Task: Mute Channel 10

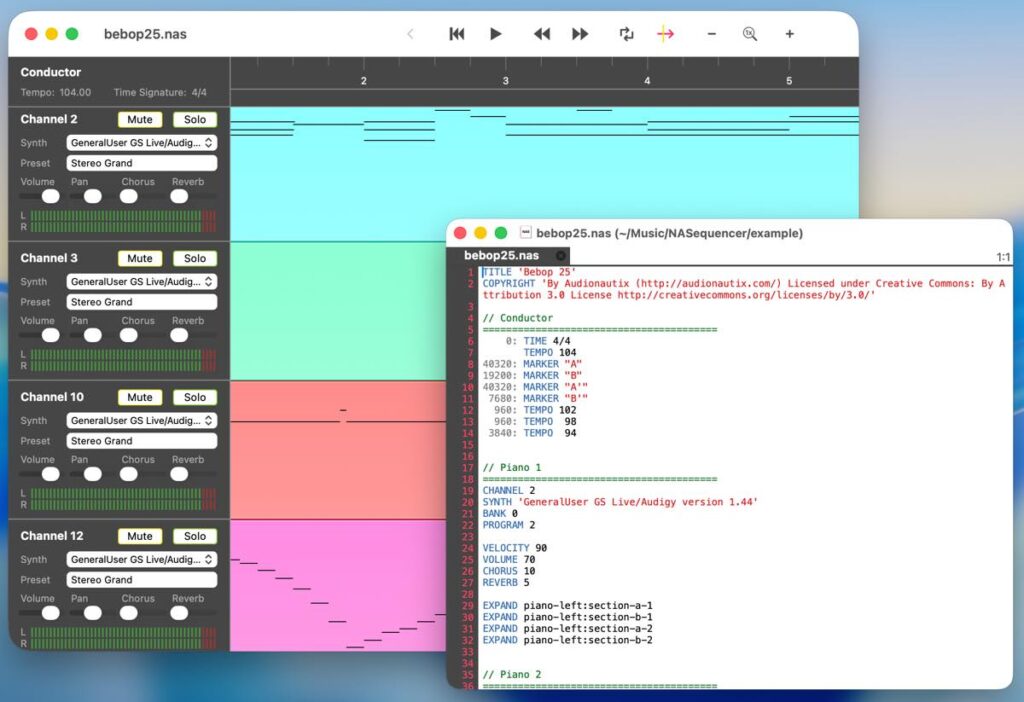Action: [x=140, y=397]
